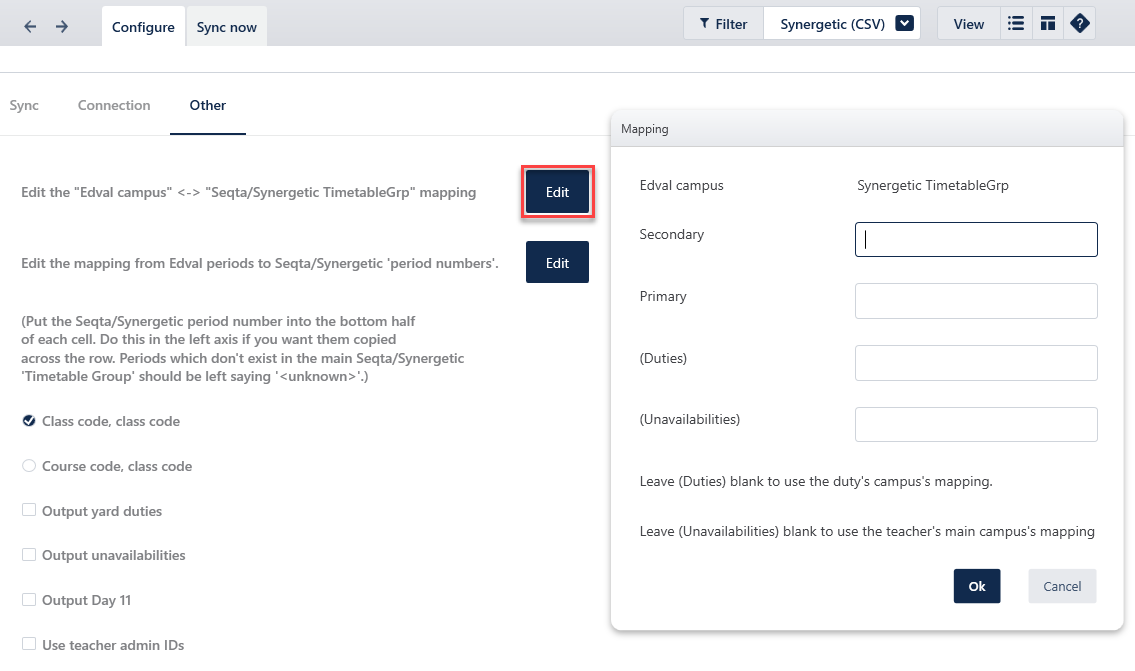Click the Primary mapping input field

[976, 301]
